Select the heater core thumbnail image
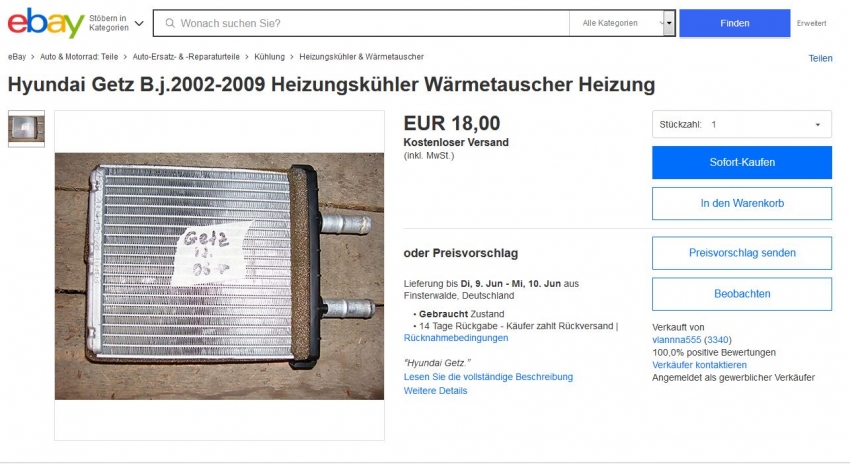Screen dimensions: 850x464 tap(26, 128)
